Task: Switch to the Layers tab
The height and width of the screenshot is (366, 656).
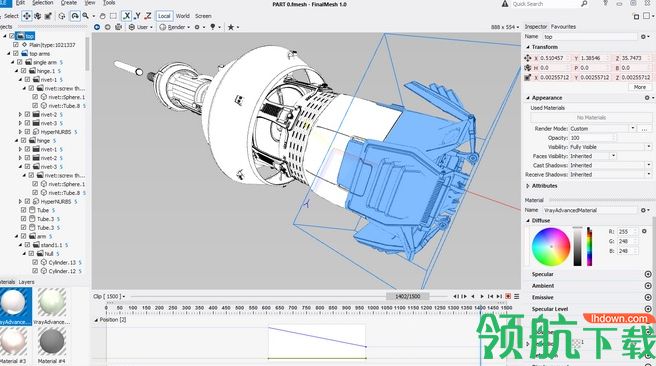Action: (26, 282)
